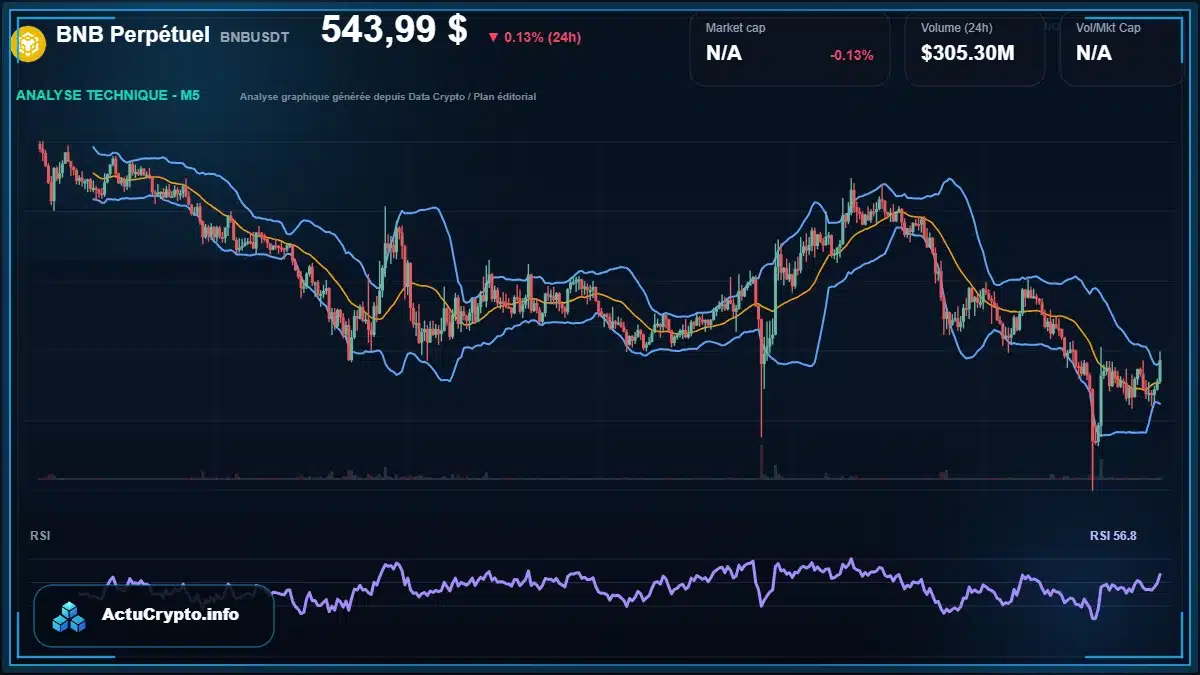The image size is (1200, 675).
Task: Click the RSI label on the left
Action: coord(40,536)
